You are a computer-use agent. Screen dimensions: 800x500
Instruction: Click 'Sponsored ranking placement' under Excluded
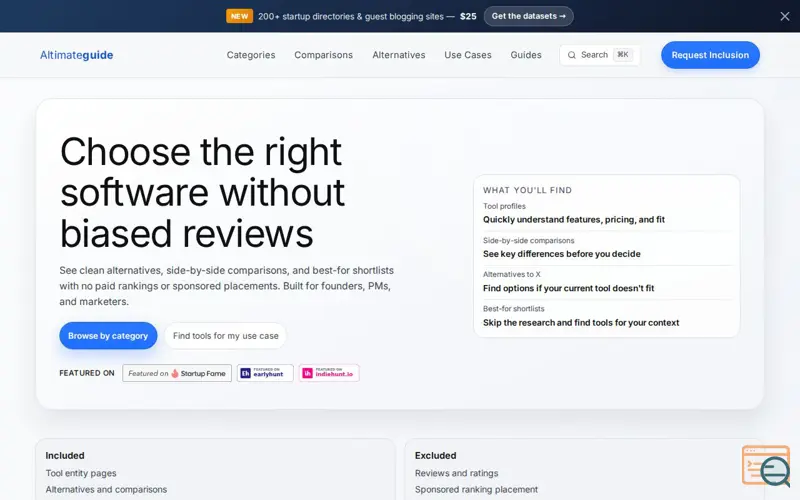coord(477,489)
